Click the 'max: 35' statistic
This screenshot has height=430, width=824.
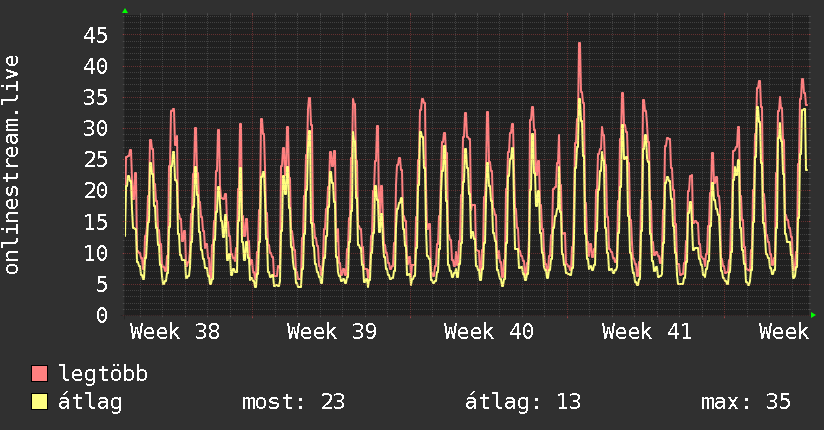coord(746,402)
